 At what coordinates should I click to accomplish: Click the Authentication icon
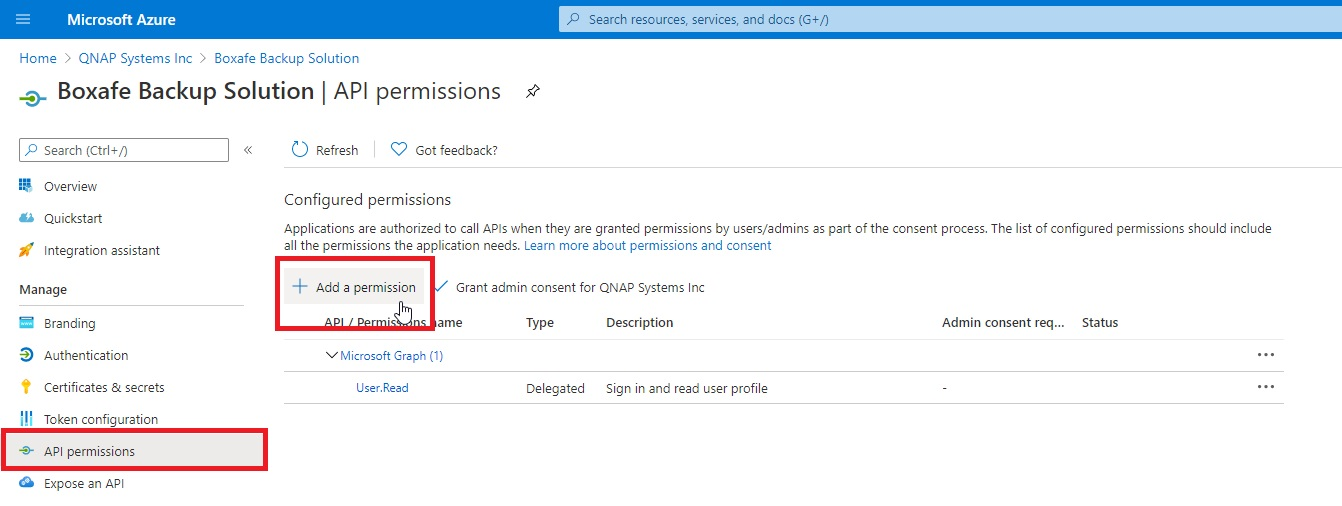point(27,355)
